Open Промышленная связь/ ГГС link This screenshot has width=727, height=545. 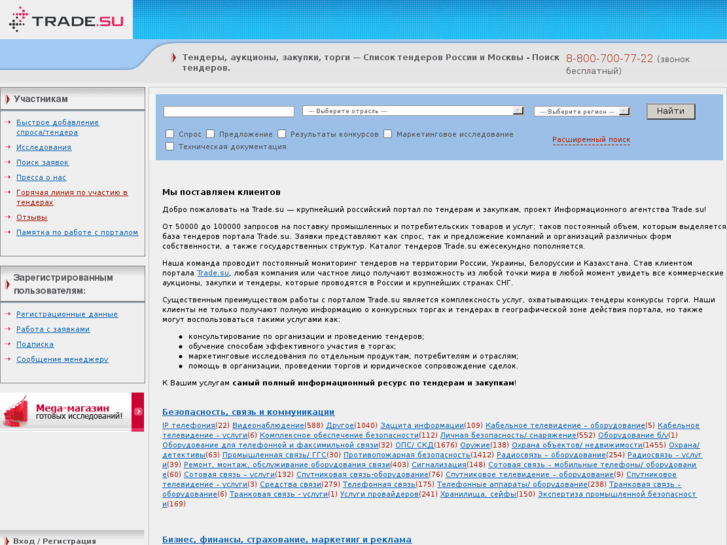click(x=274, y=455)
